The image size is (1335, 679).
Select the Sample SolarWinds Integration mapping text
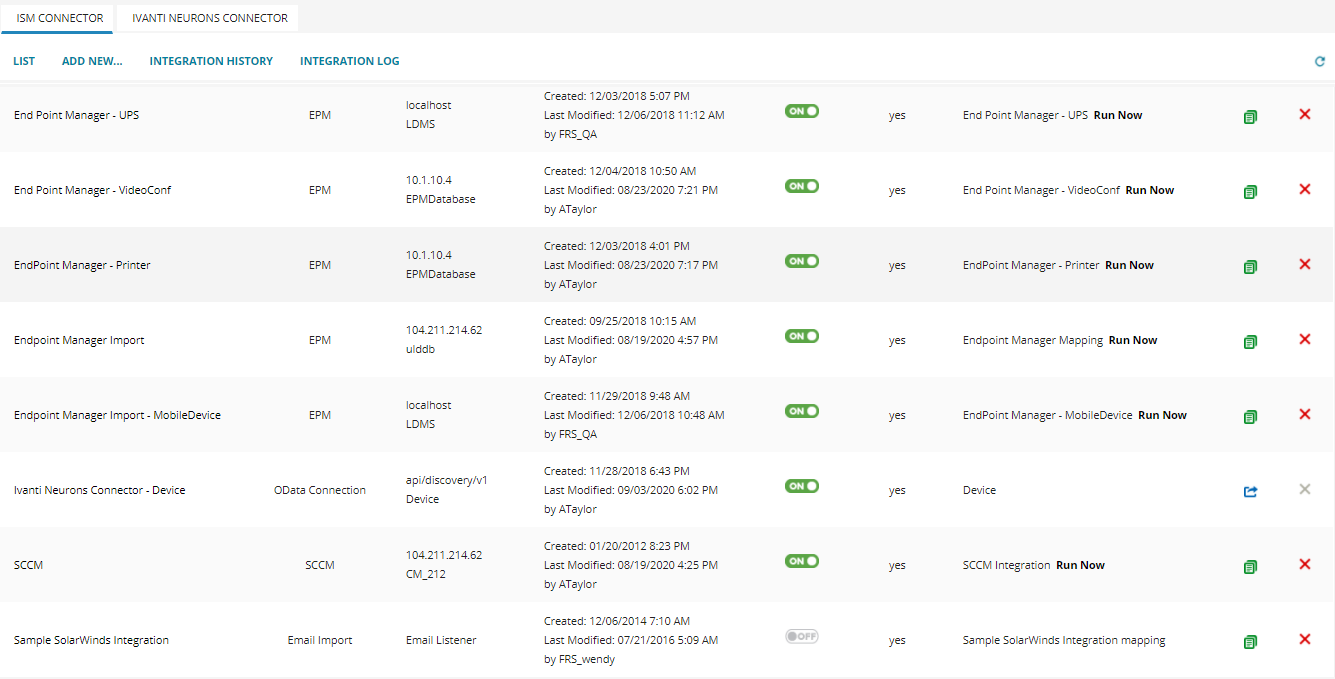tap(1064, 640)
